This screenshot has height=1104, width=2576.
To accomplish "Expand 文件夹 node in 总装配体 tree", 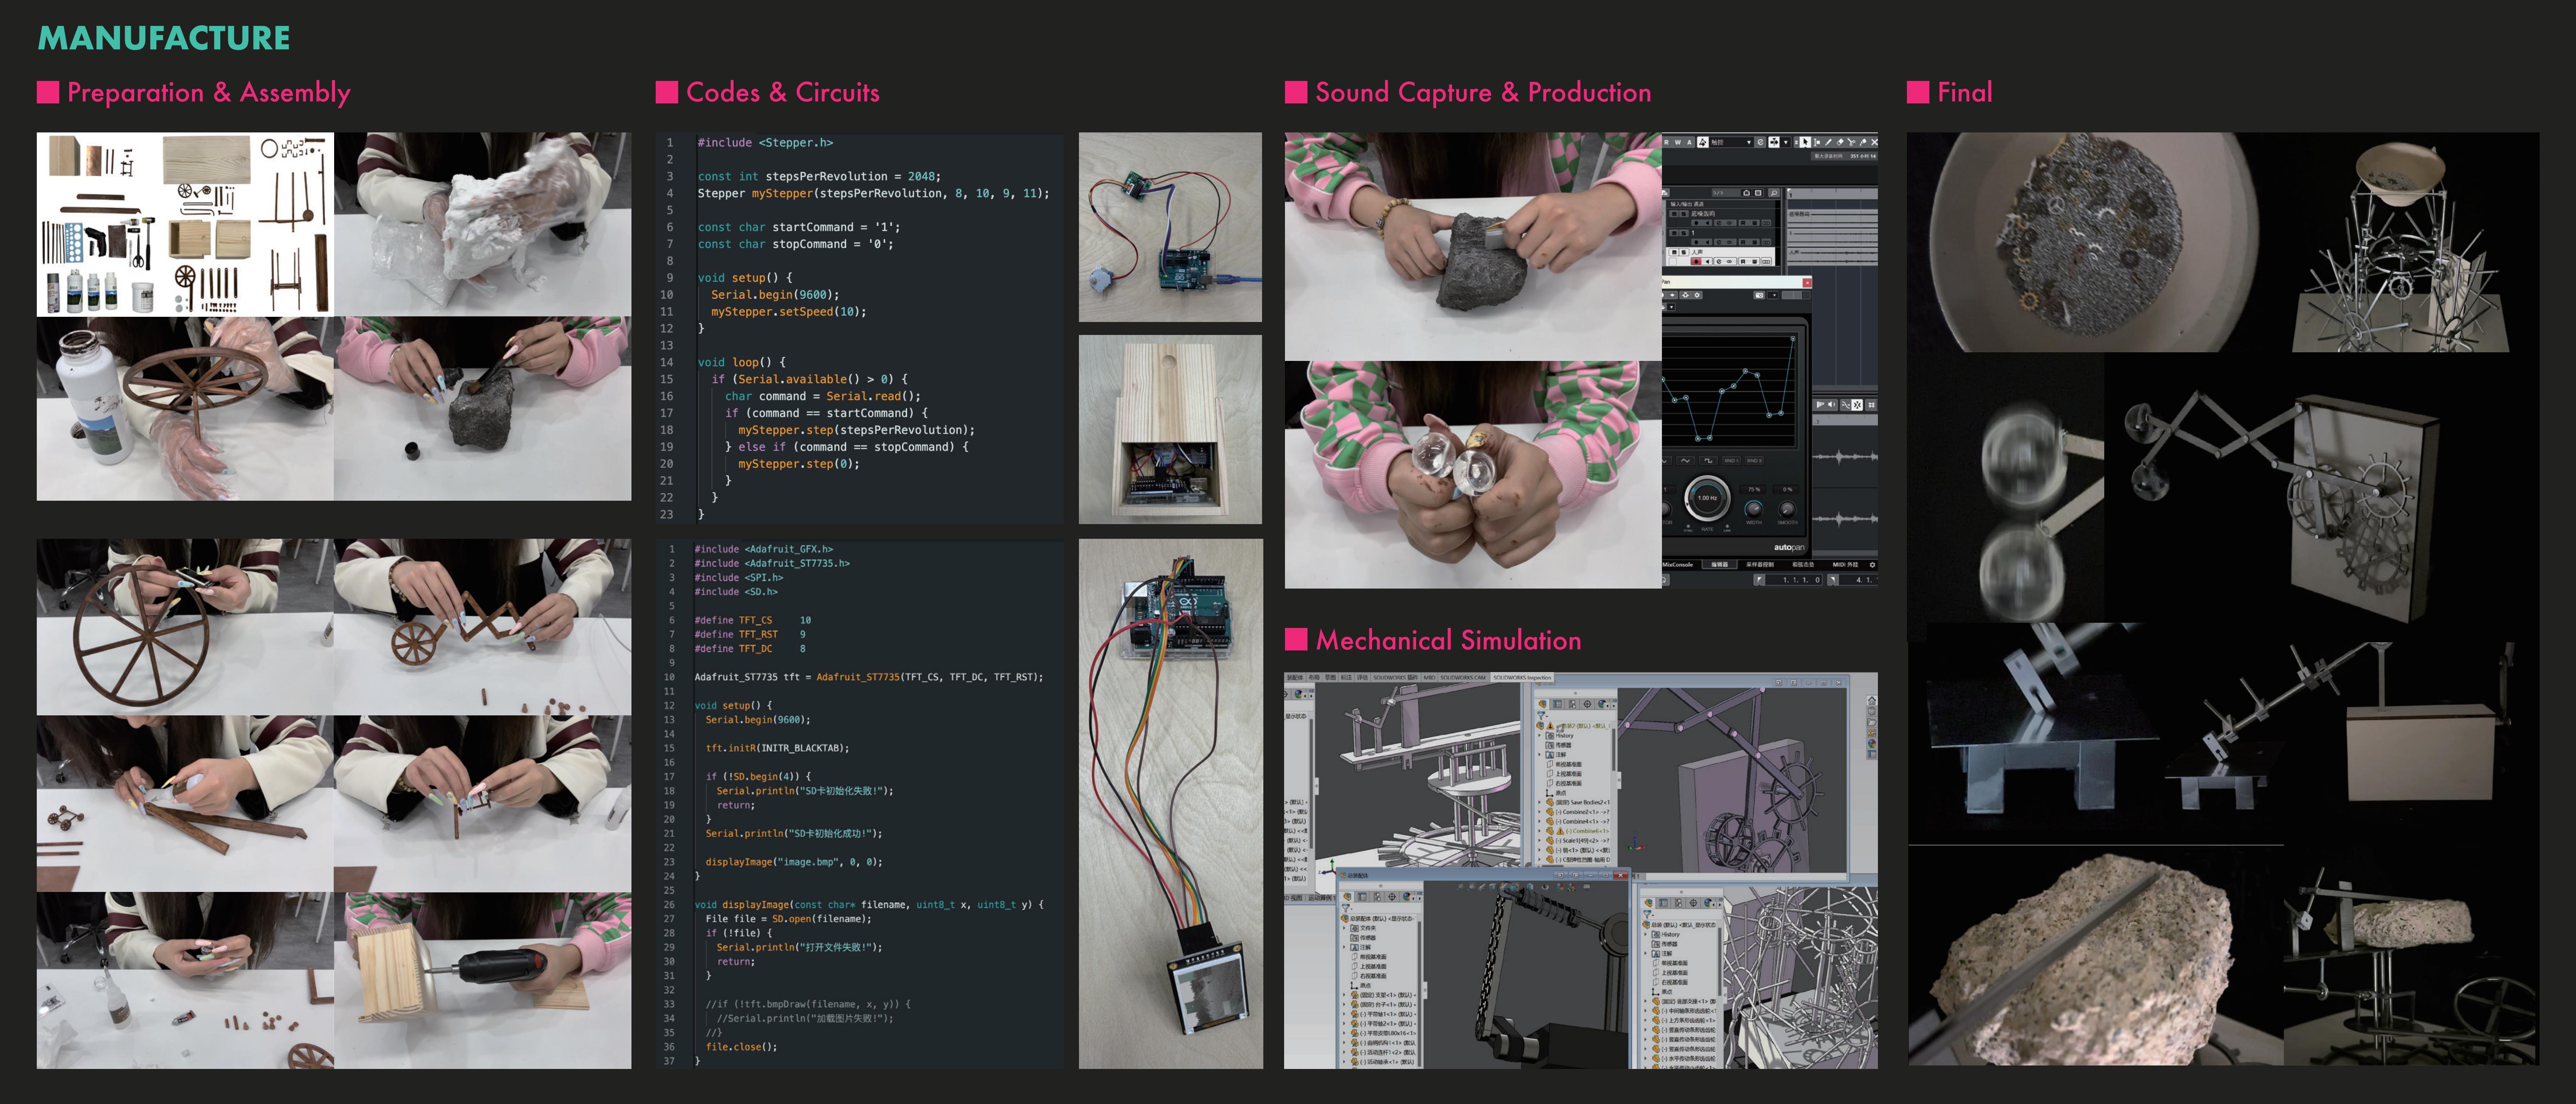I will click(x=1344, y=928).
